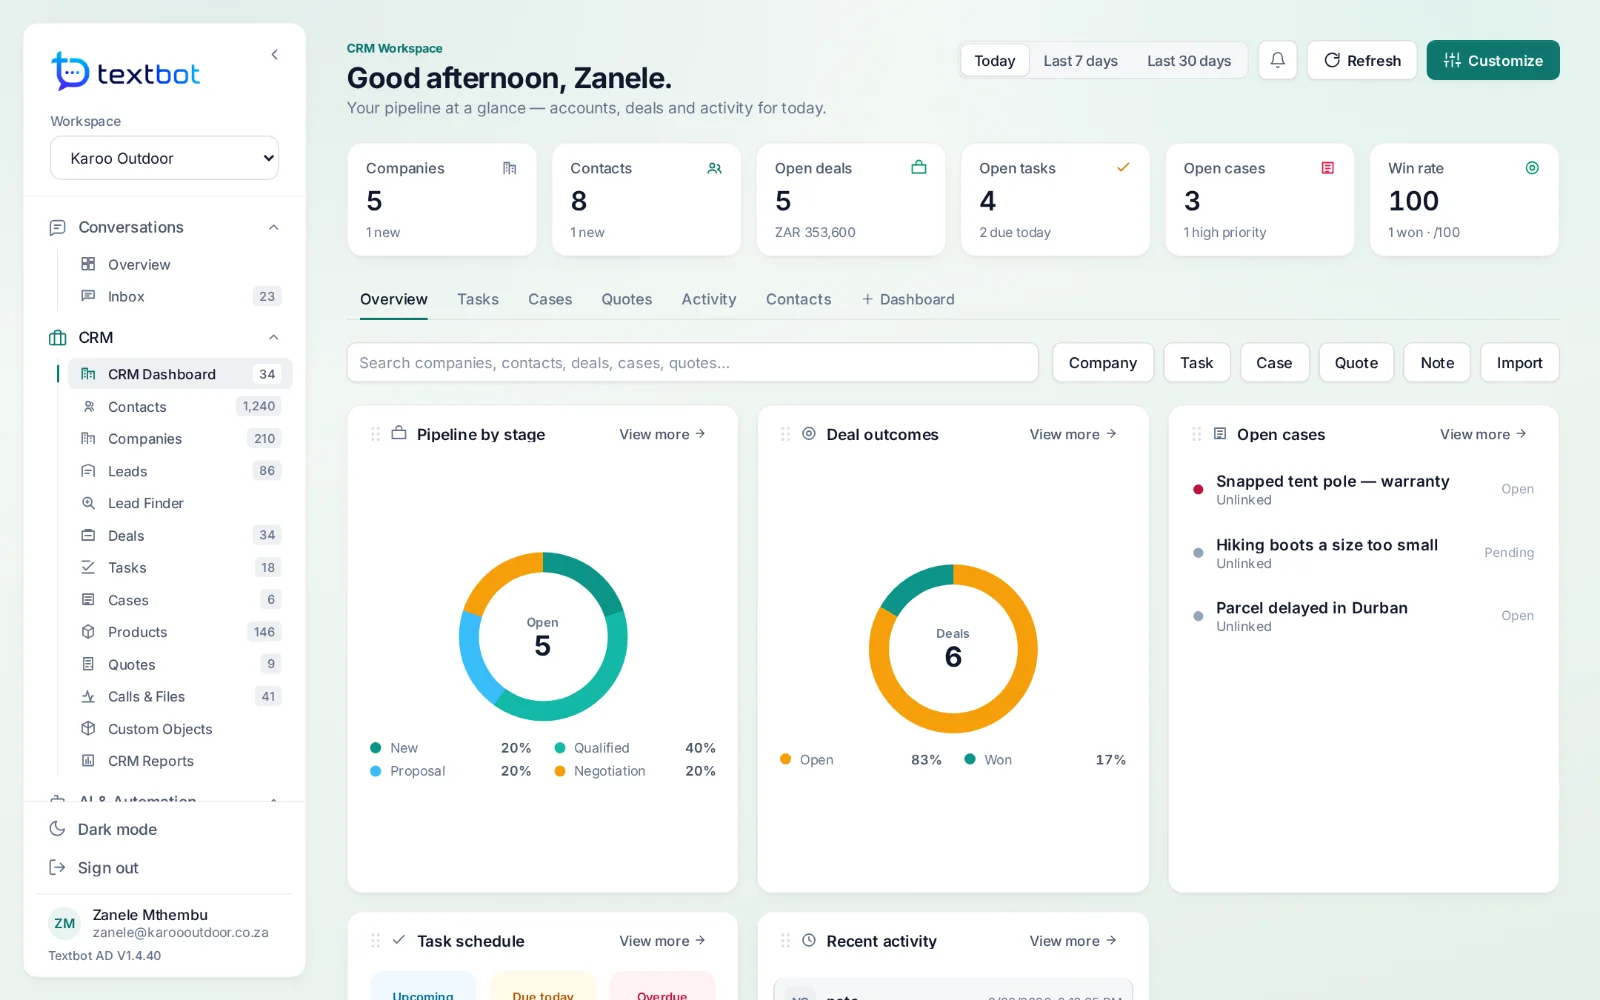Screen dimensions: 1600x1000
Task: Toggle the Qualified stage legend item
Action: (x=634, y=748)
